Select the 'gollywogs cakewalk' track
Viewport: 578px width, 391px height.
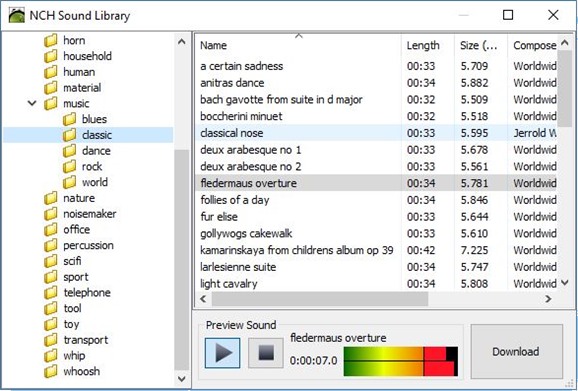[x=376, y=234]
